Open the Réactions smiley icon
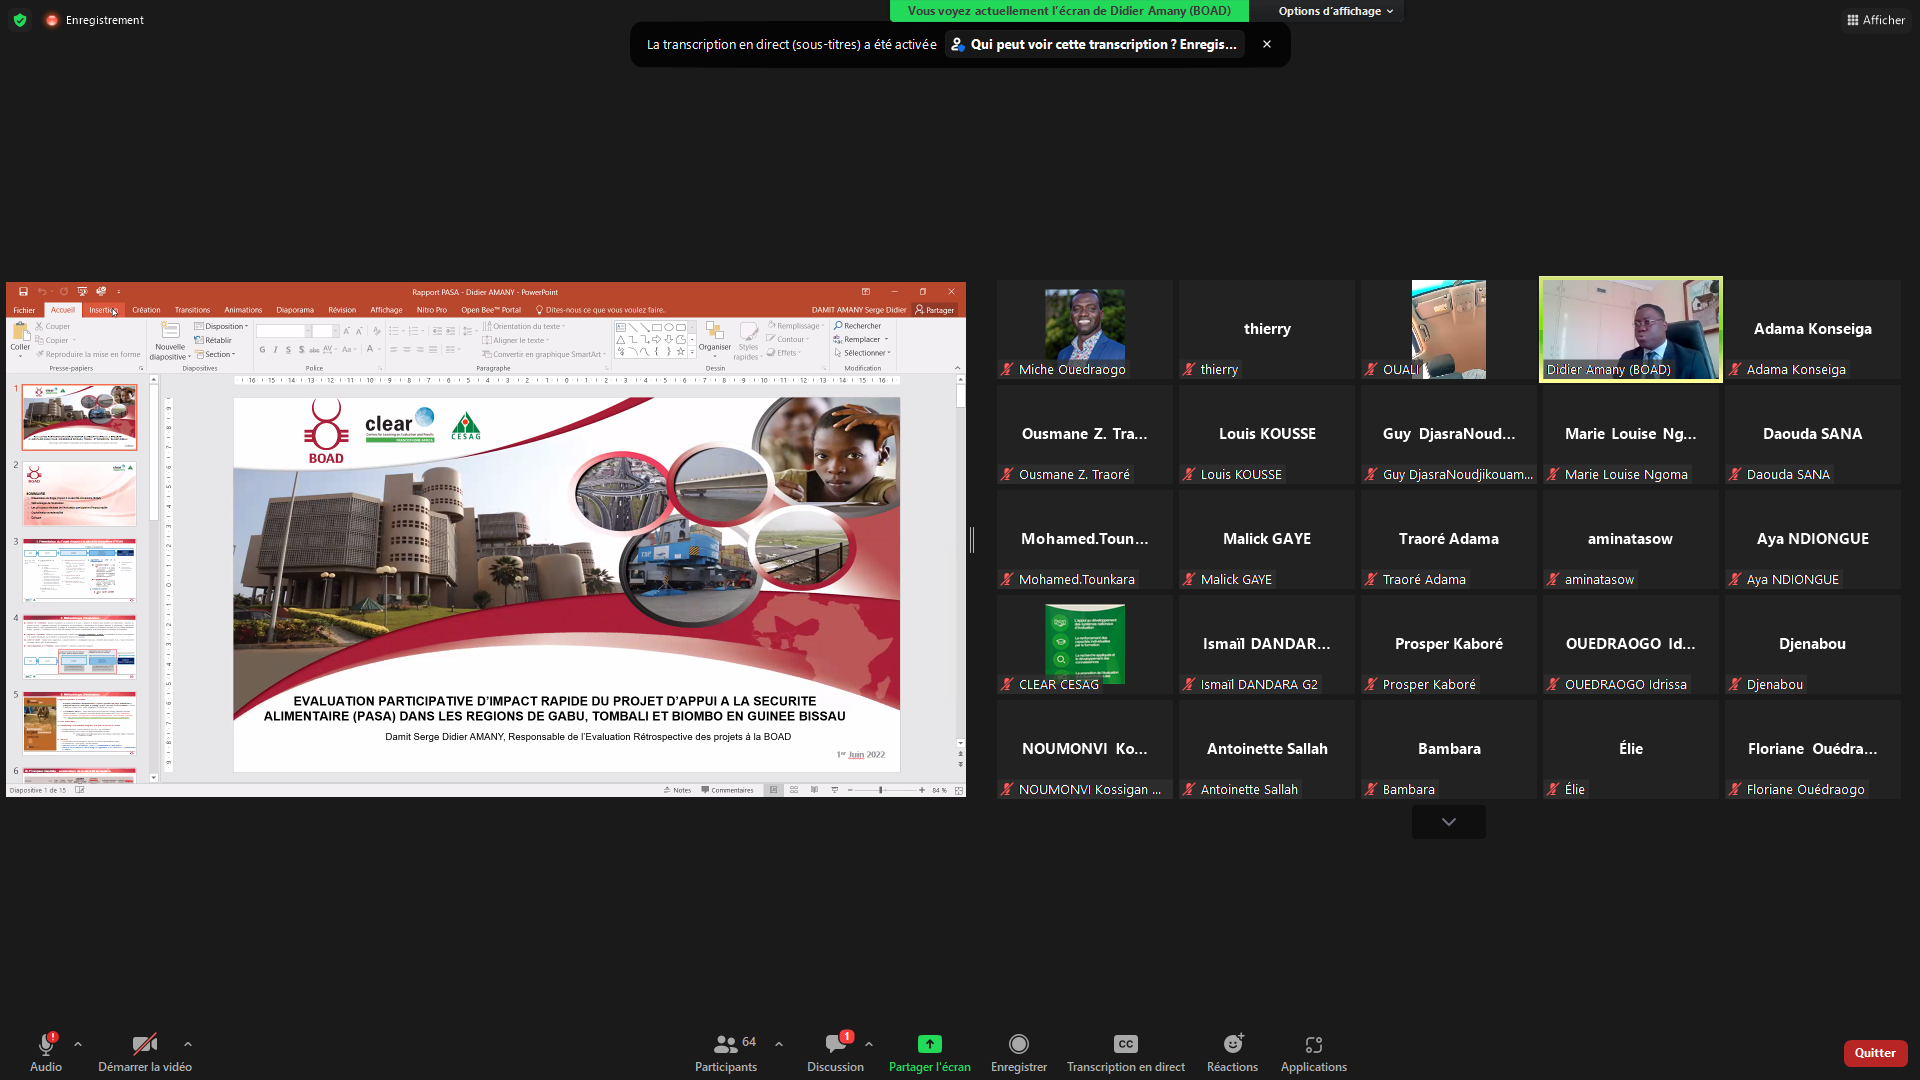The height and width of the screenshot is (1080, 1920). (x=1233, y=1044)
